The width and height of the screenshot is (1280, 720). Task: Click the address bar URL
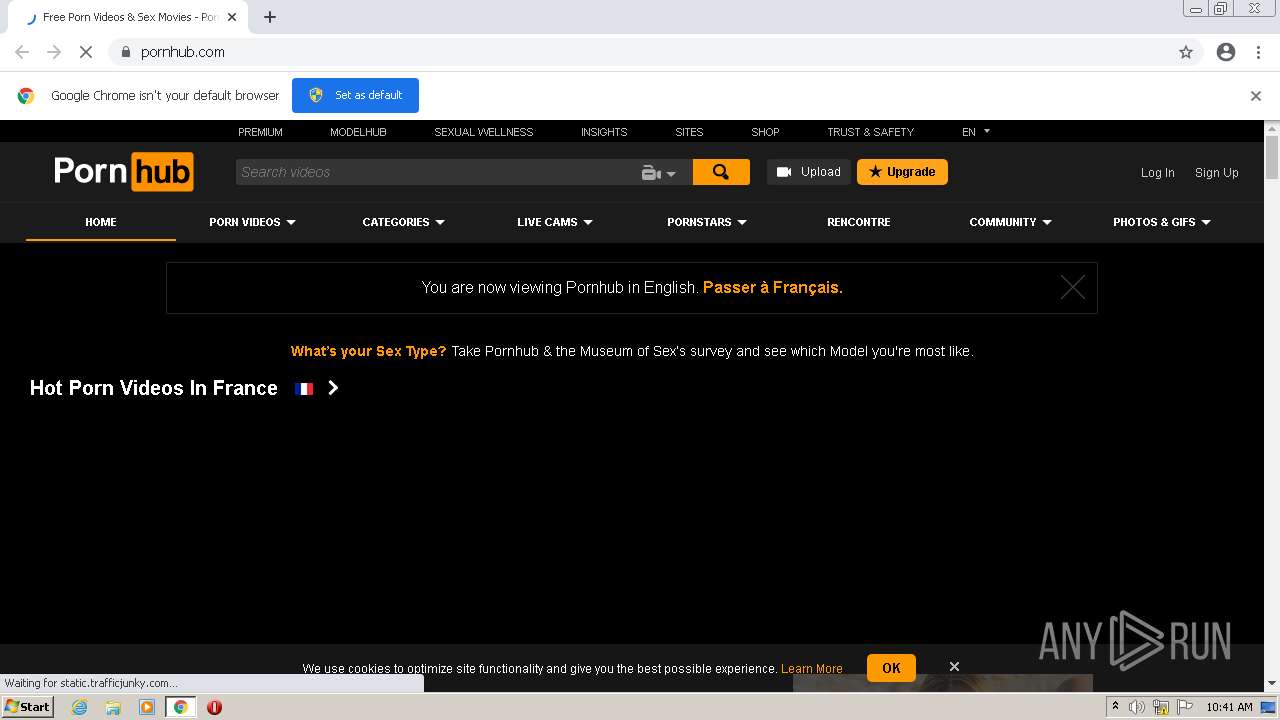183,52
